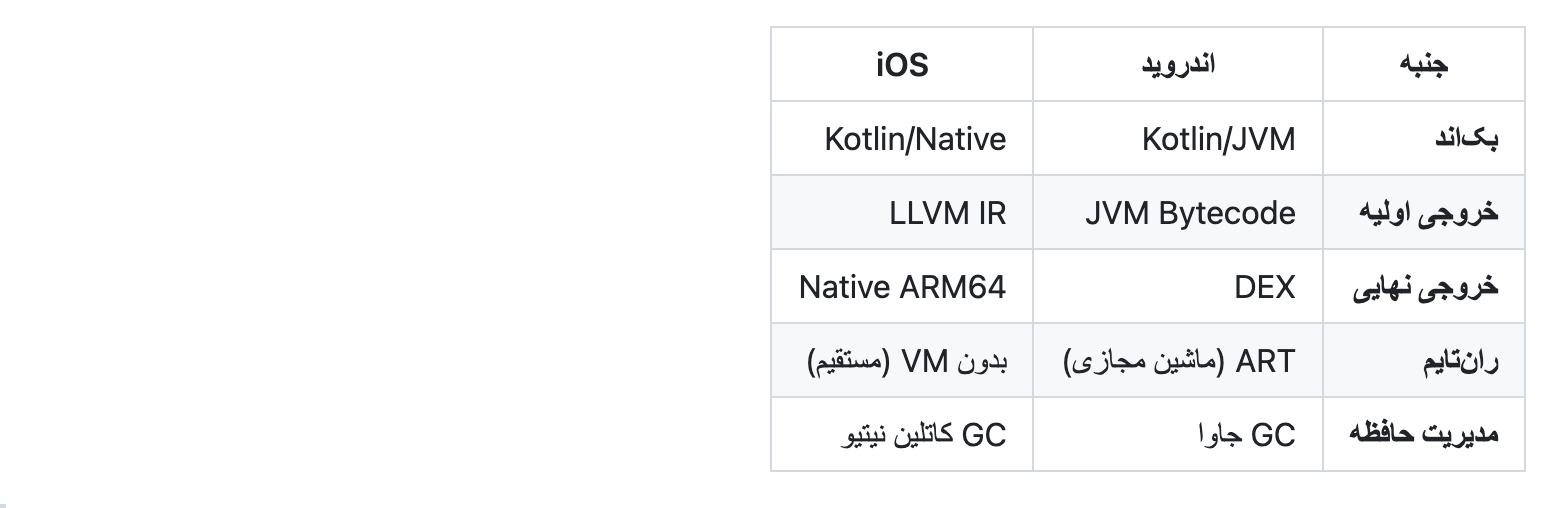This screenshot has width=1548, height=508.
Task: Click the جنبه column header
Action: tap(1423, 65)
